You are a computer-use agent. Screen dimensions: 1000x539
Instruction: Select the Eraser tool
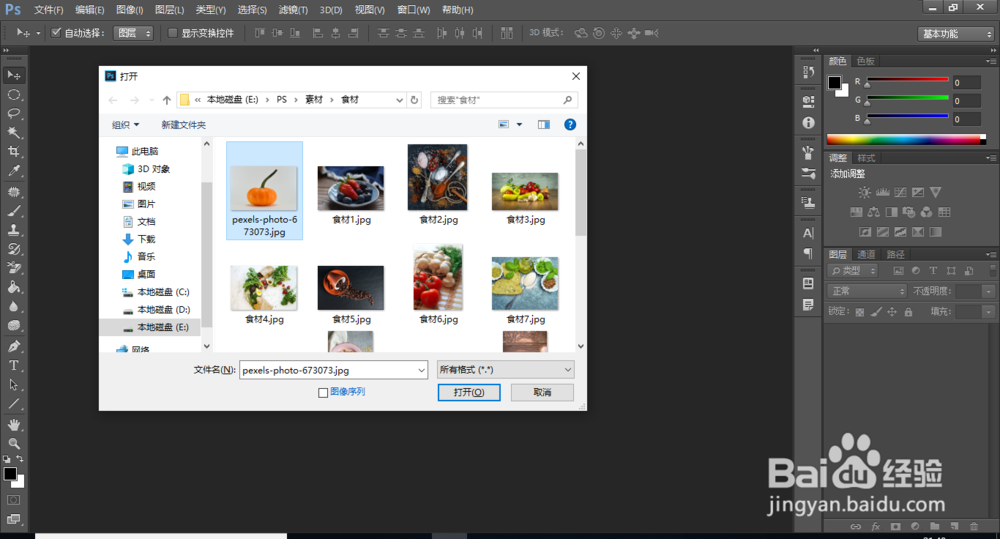pos(13,268)
